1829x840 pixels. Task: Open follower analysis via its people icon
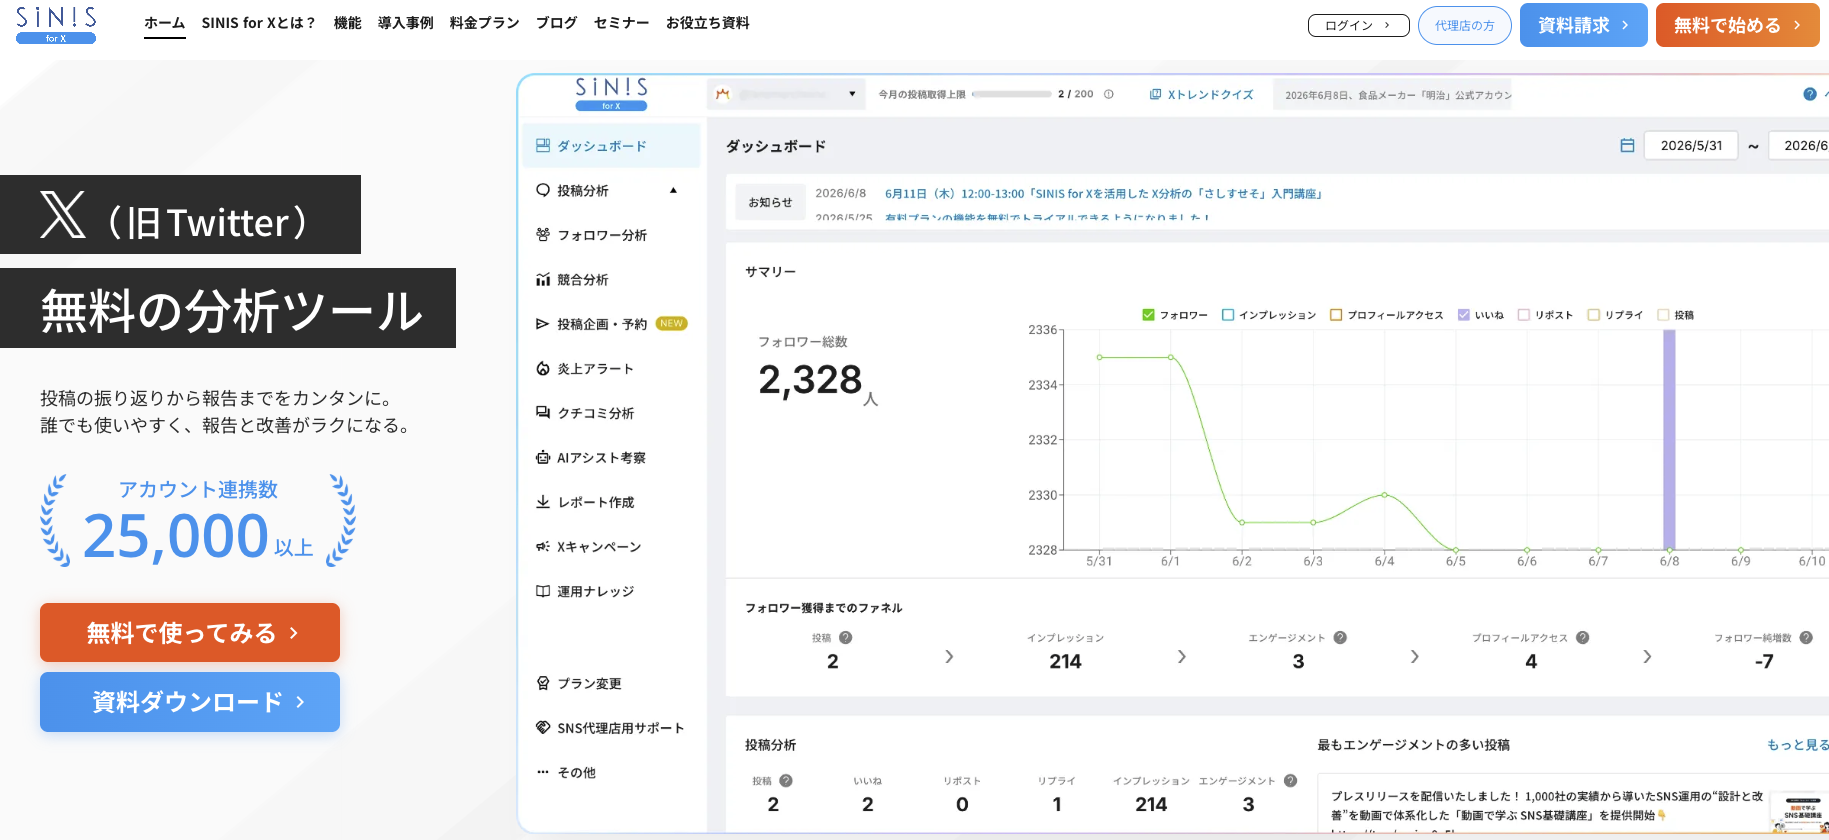(x=542, y=235)
